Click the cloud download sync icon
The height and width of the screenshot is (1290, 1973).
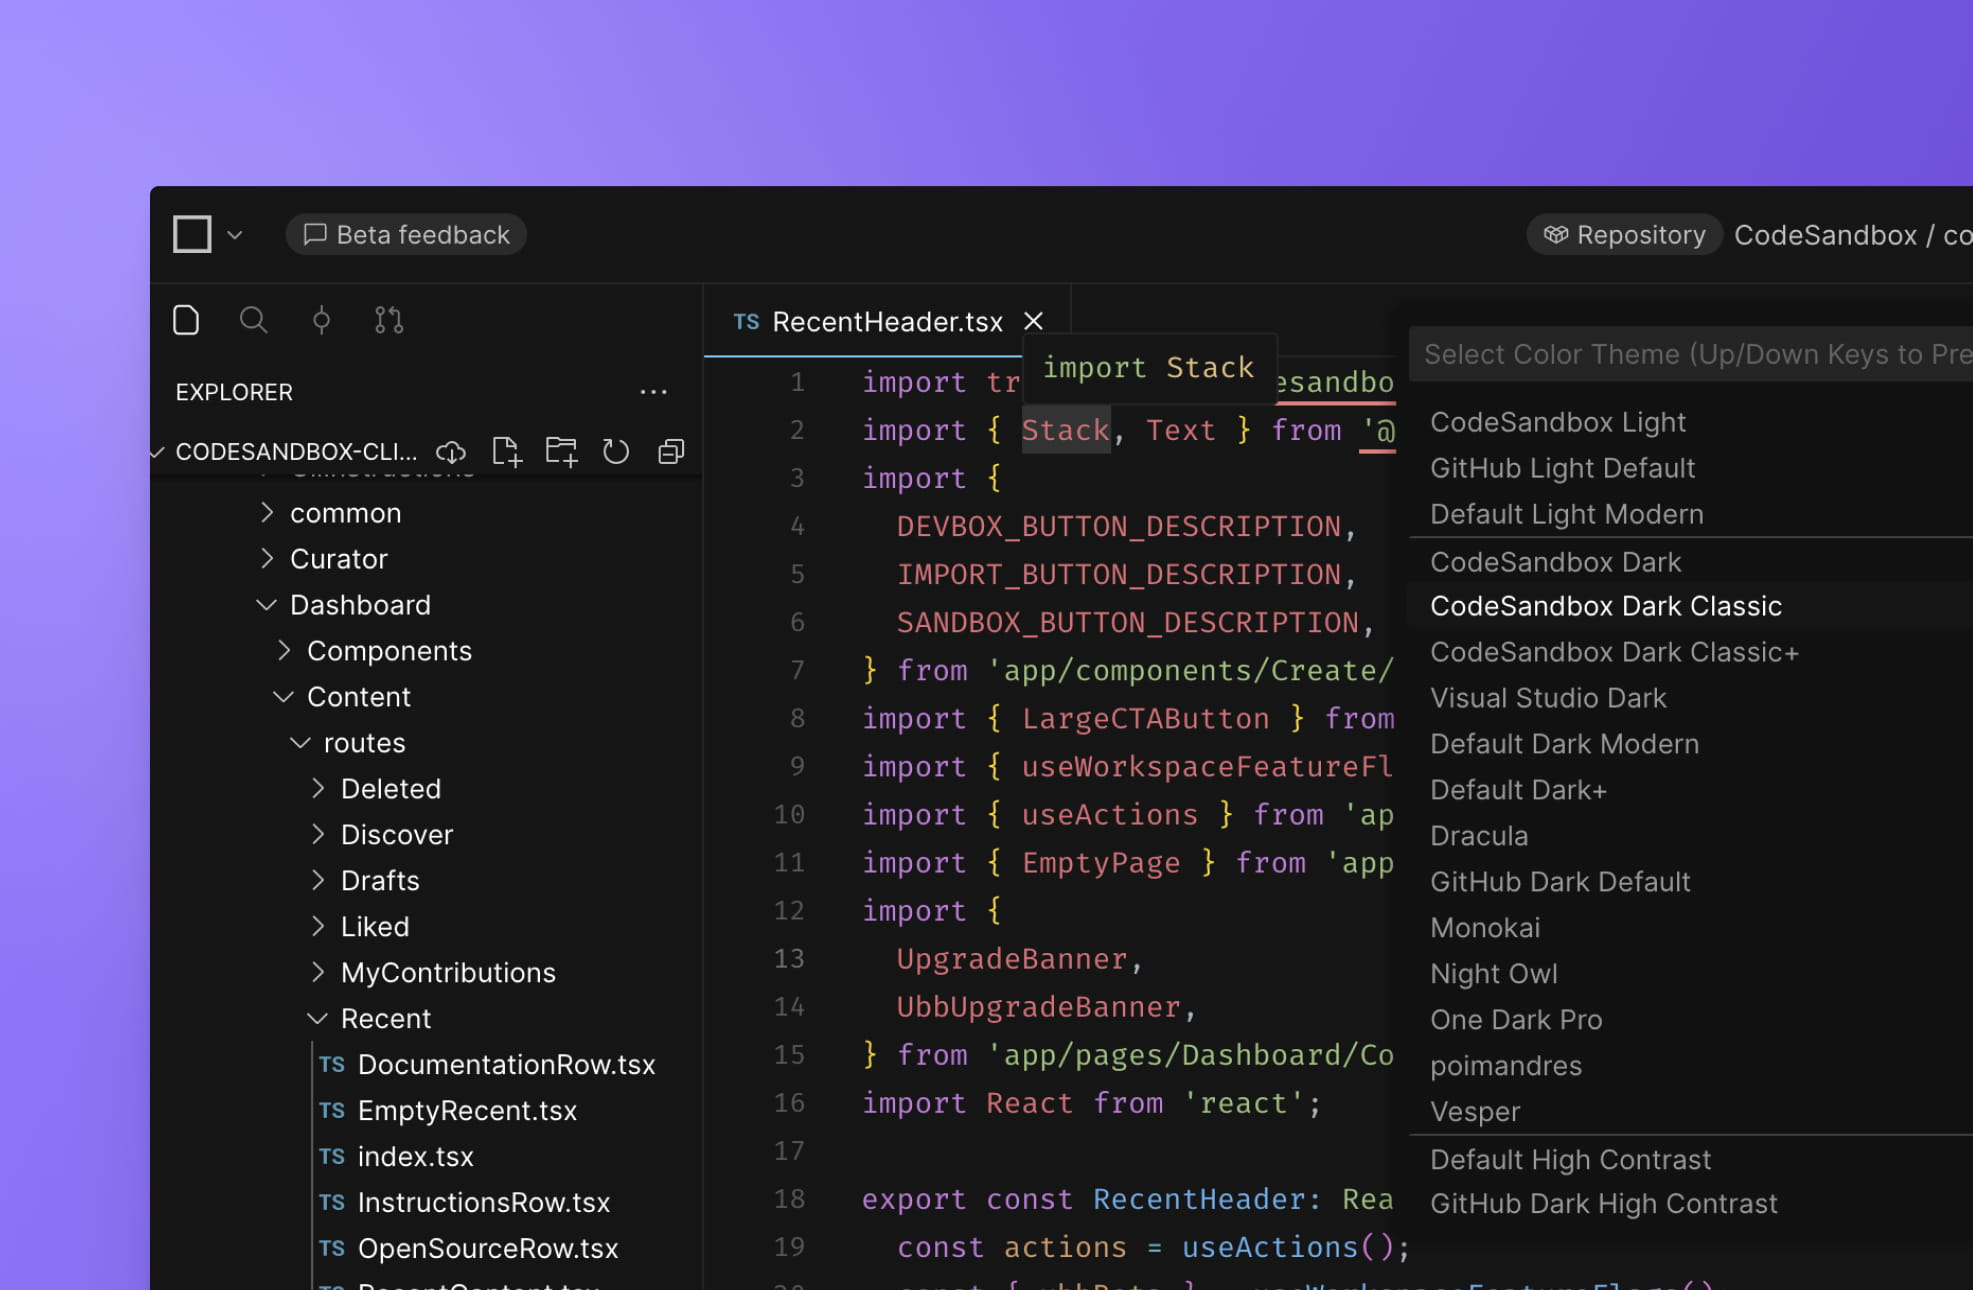coord(450,451)
